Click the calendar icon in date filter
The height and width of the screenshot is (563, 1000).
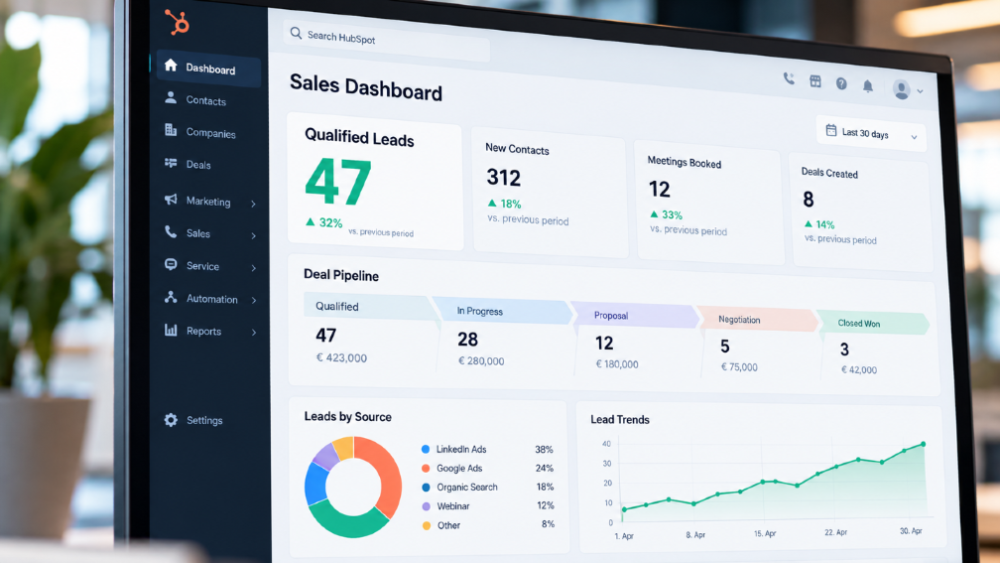click(831, 131)
